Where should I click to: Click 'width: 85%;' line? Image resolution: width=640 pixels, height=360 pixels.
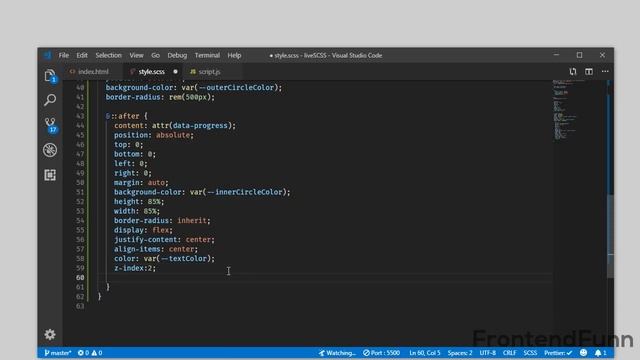coord(137,211)
